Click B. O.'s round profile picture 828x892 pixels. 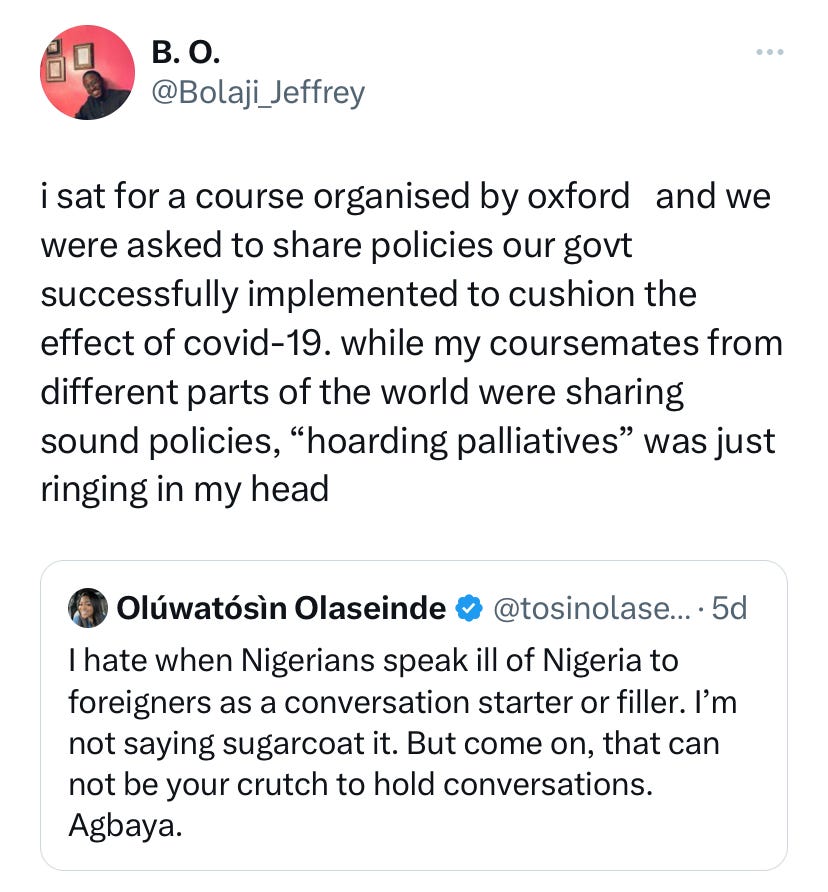coord(87,72)
